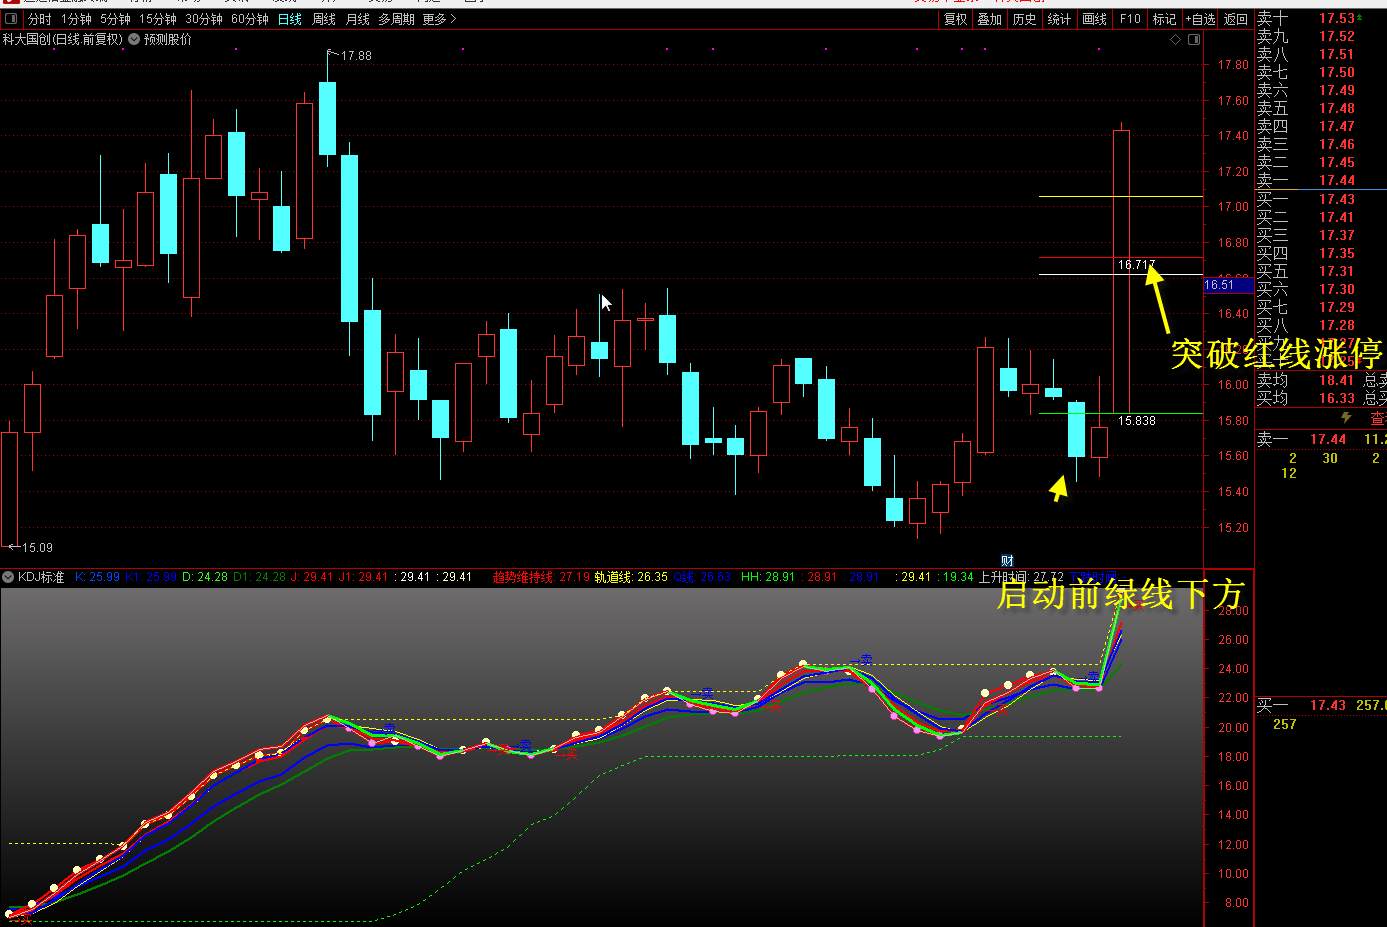Select the 1分钟 period
Viewport: 1387px width, 927px height.
click(76, 19)
